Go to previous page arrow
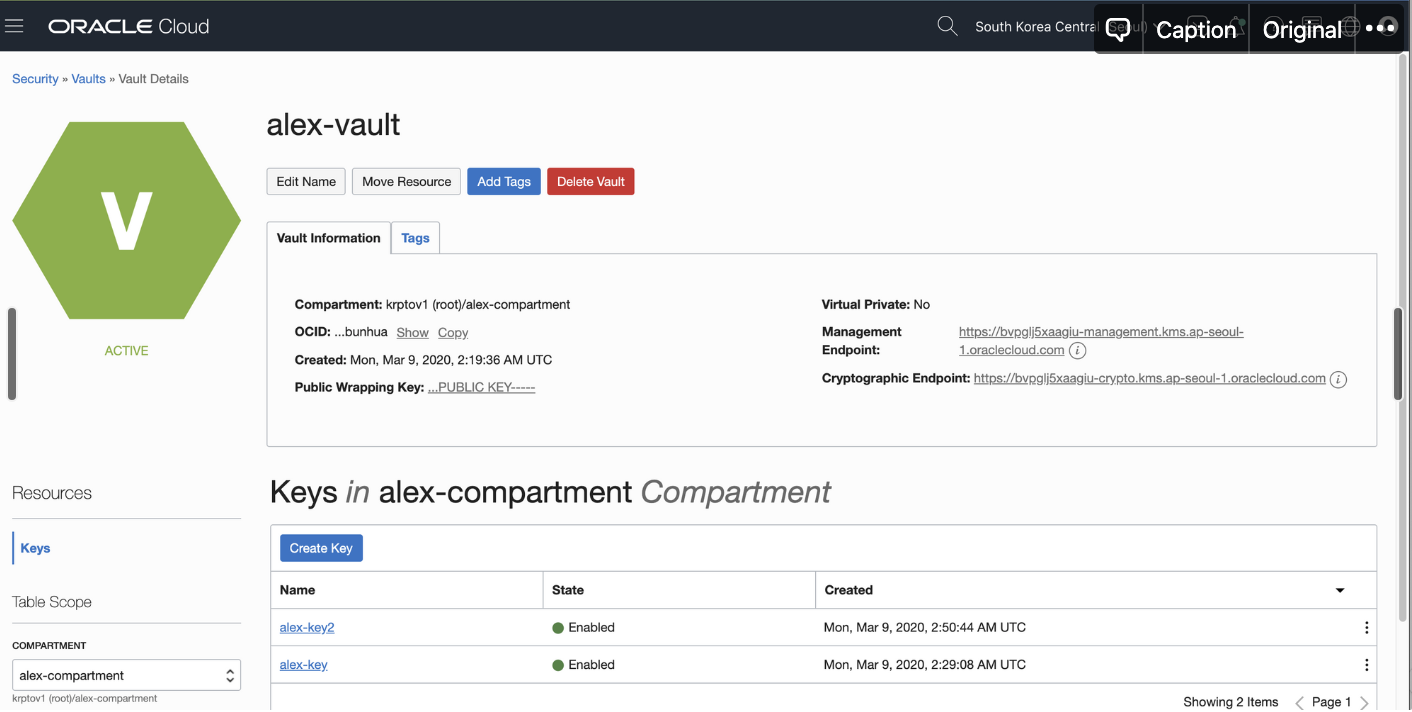The image size is (1412, 712). coord(1299,702)
